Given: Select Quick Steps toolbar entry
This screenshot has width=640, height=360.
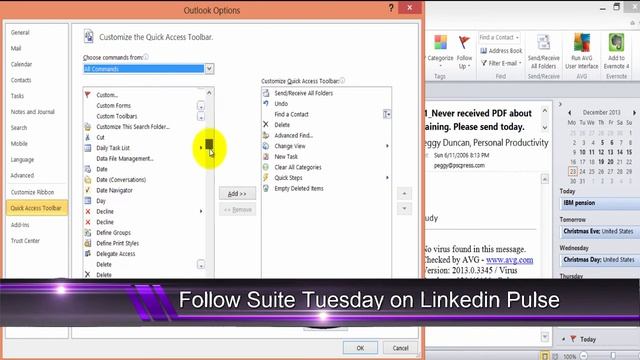Looking at the screenshot, I should 288,178.
